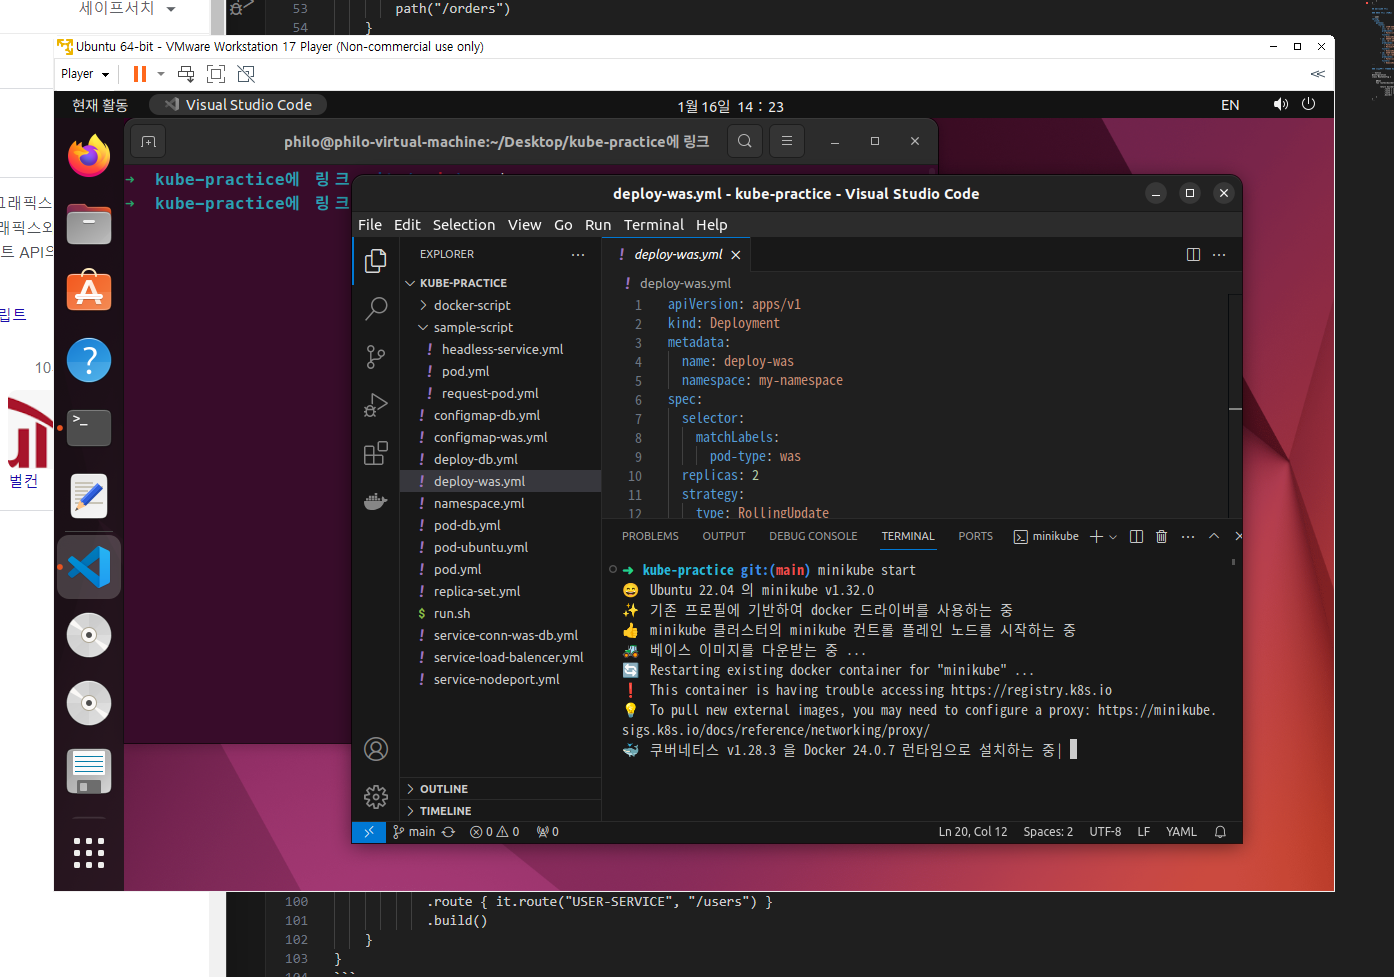Open the Docker view in activity bar

tap(376, 501)
